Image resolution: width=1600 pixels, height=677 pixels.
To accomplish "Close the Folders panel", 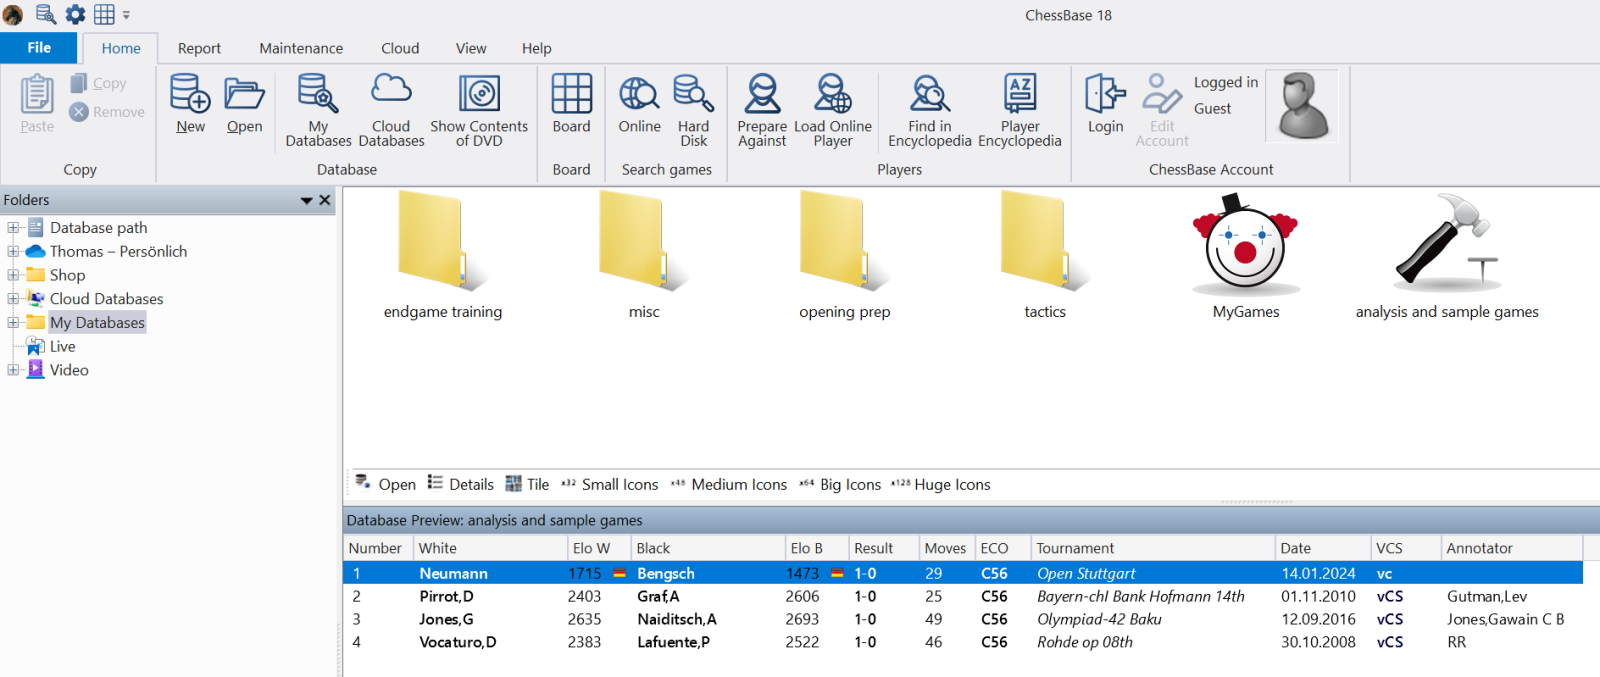I will [x=325, y=201].
